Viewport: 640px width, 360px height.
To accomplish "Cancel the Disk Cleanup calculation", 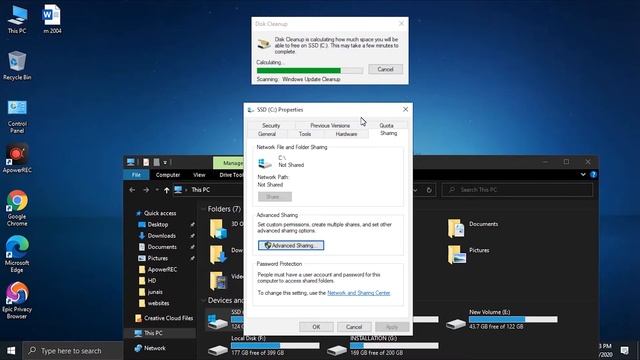I will 385,69.
